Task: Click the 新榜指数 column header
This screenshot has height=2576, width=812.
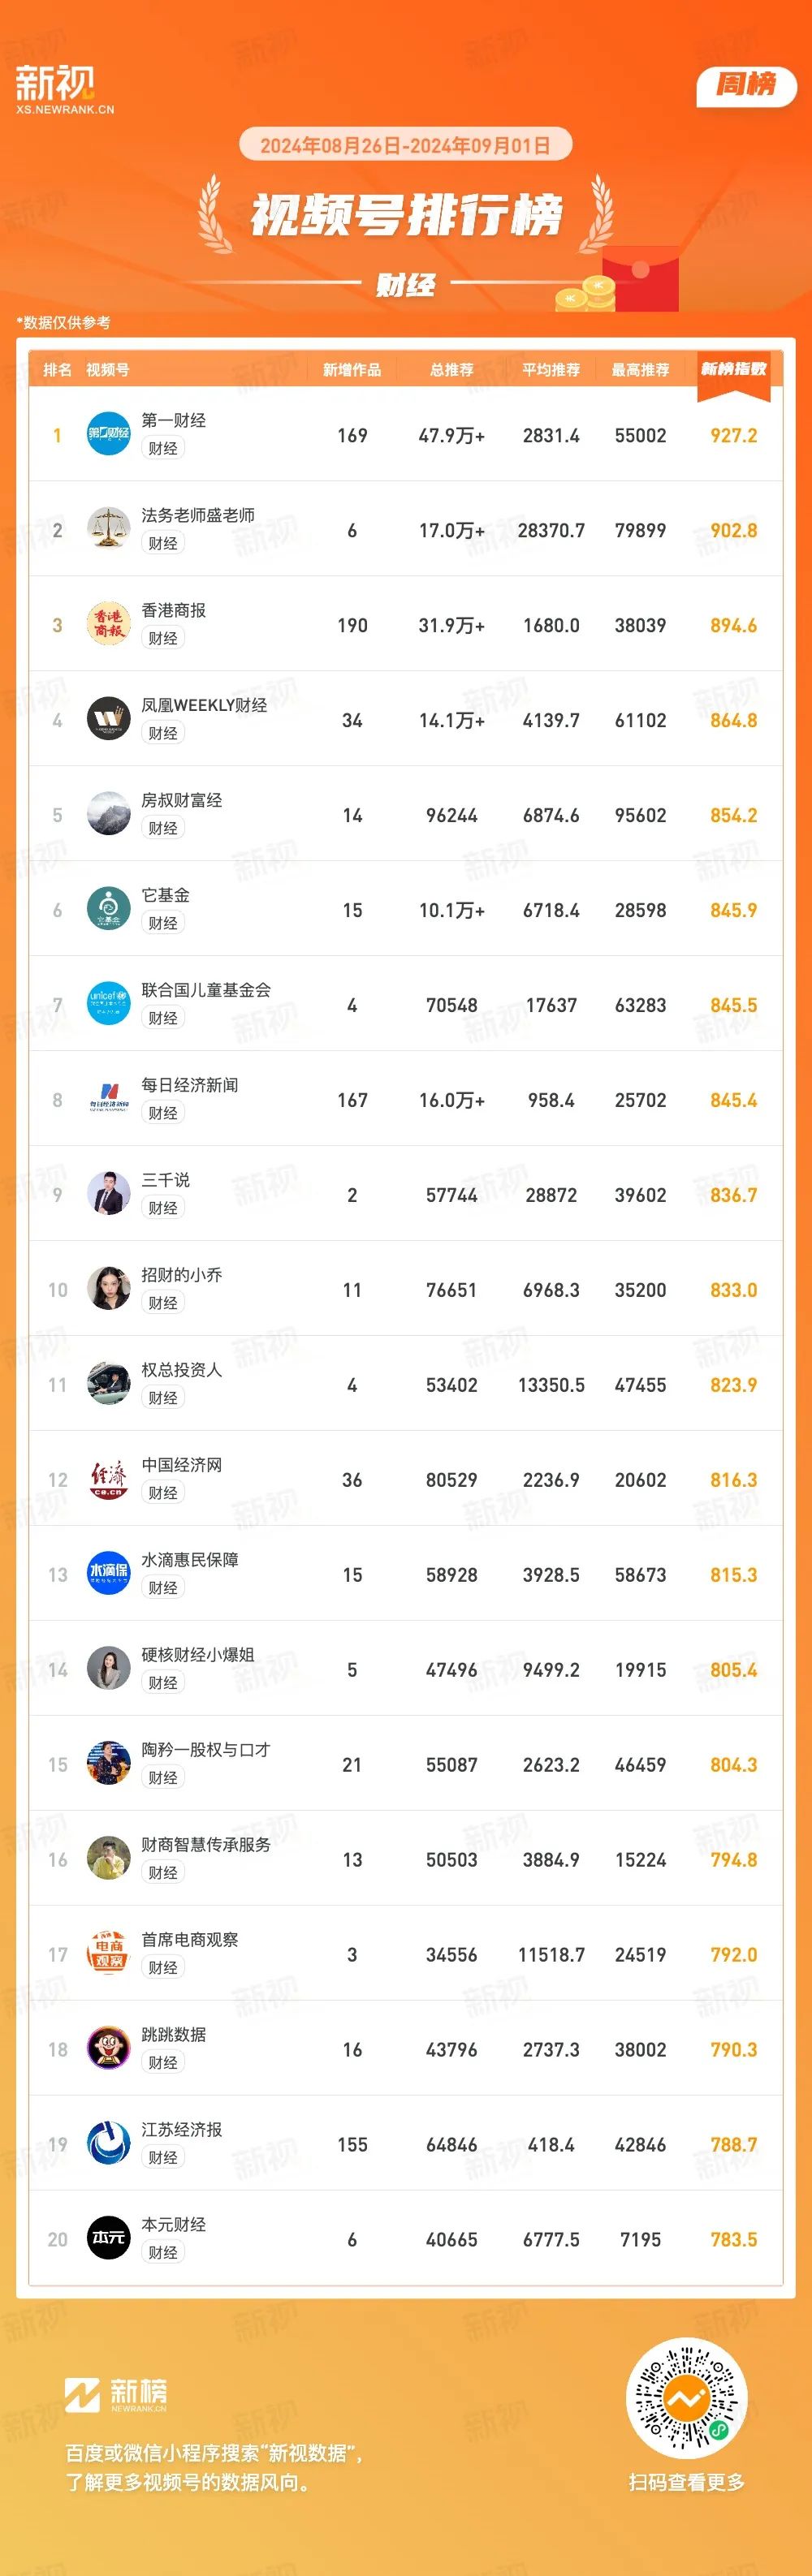Action: (x=733, y=369)
